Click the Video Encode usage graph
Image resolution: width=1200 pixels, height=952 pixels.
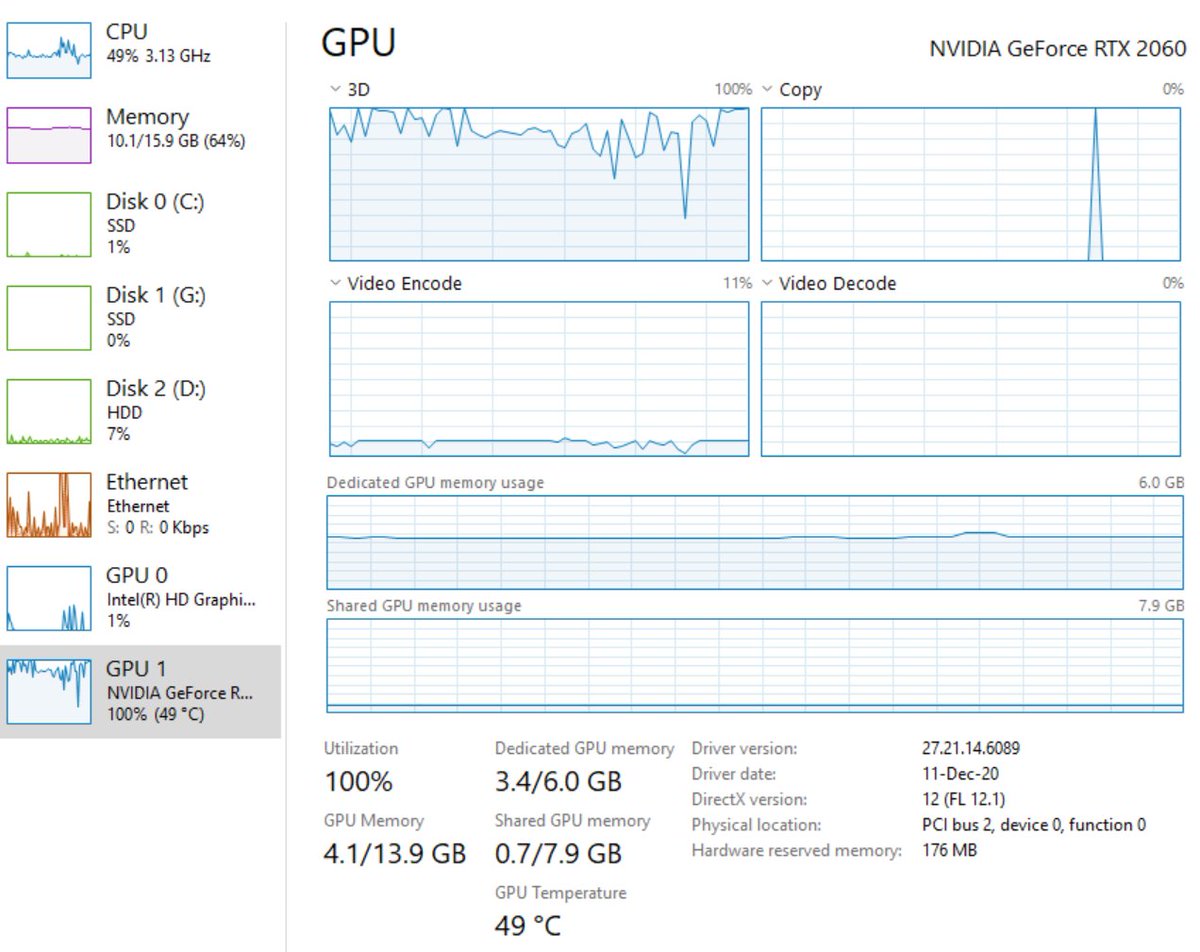[x=539, y=379]
